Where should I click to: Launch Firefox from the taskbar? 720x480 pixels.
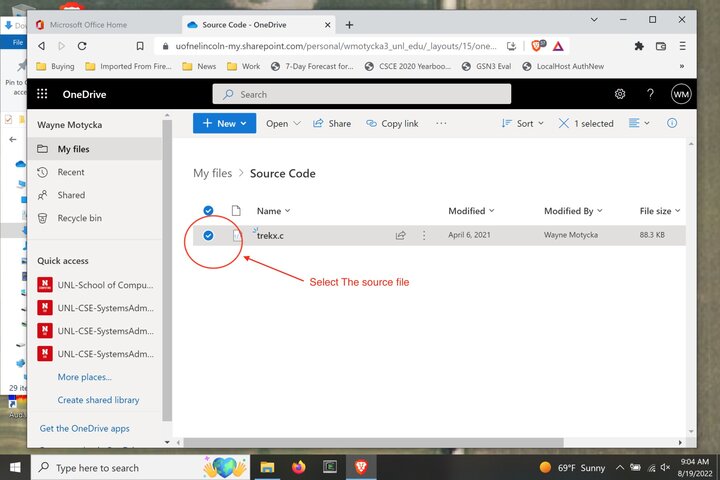click(x=298, y=468)
